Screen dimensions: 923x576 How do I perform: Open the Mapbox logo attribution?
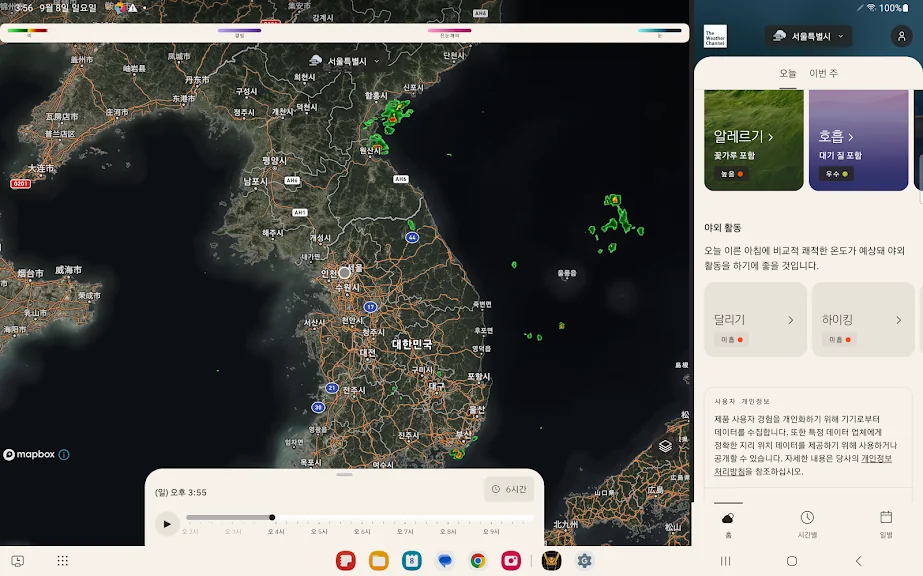29,454
